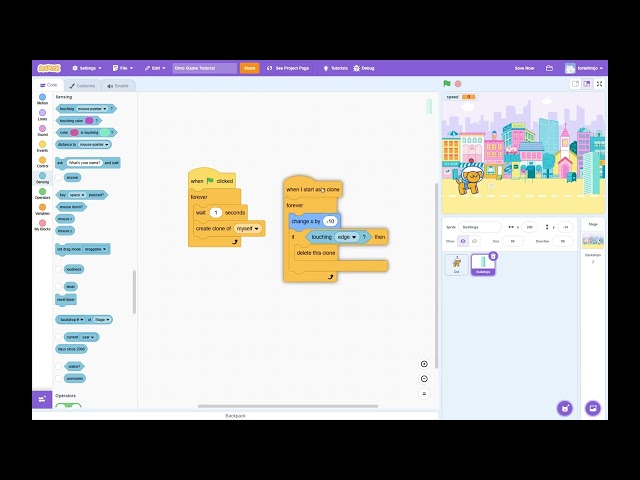Image resolution: width=640 pixels, height=480 pixels.
Task: Click Save Now
Action: click(x=524, y=68)
